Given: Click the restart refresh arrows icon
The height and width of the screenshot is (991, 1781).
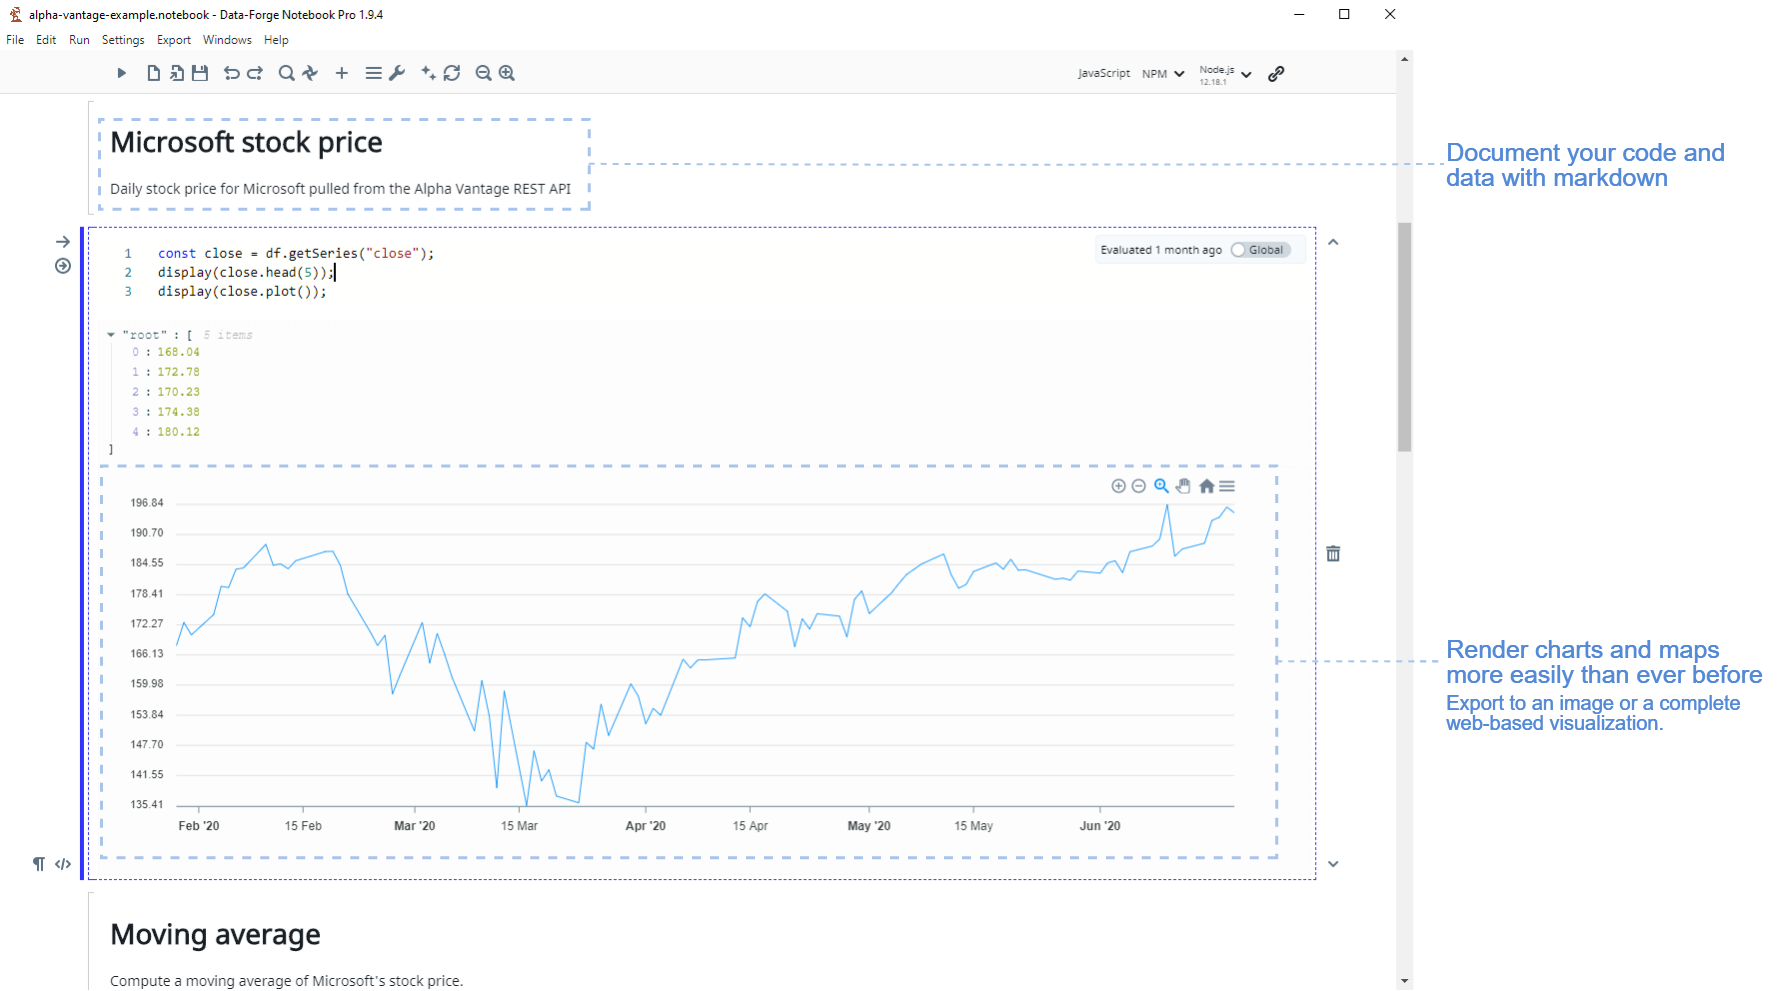Looking at the screenshot, I should 452,73.
